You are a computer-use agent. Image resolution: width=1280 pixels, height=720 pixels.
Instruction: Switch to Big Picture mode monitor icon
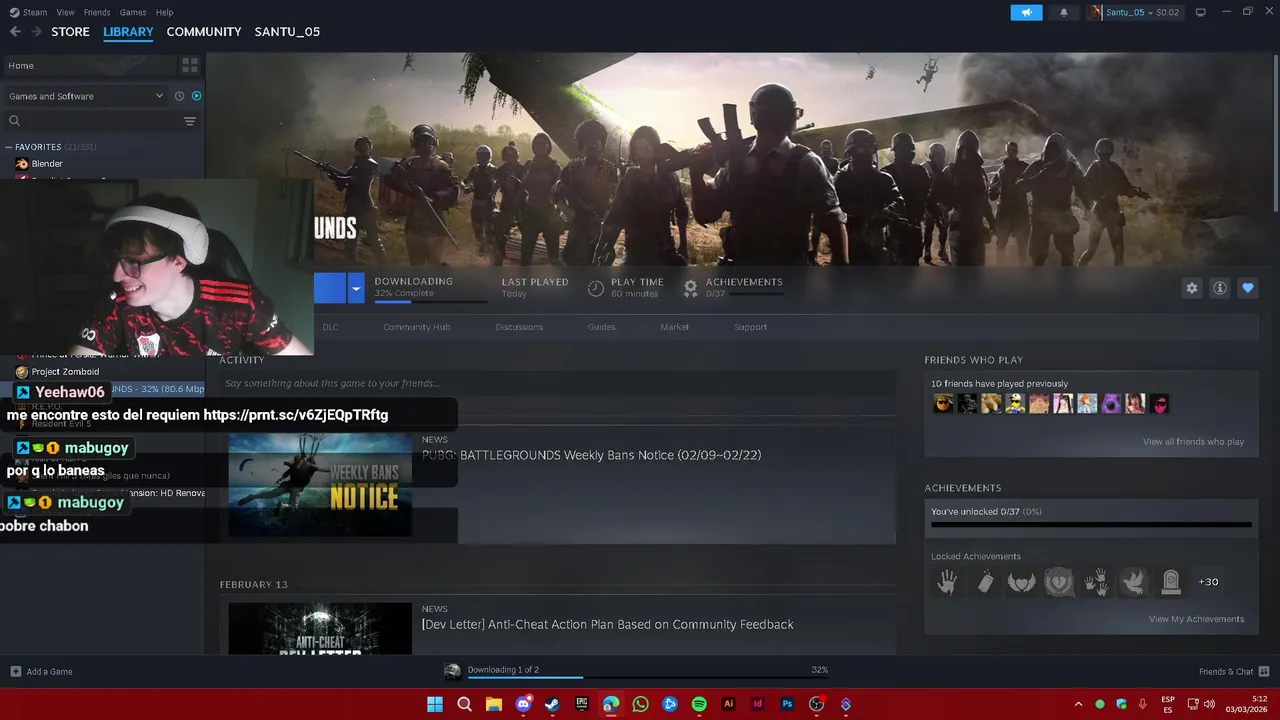1200,12
